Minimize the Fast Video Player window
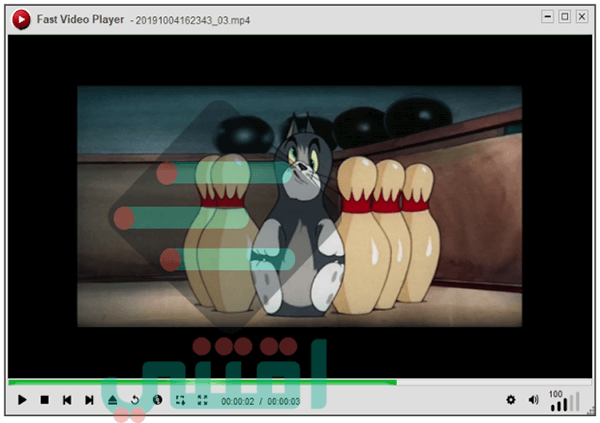This screenshot has height=423, width=600. 548,16
